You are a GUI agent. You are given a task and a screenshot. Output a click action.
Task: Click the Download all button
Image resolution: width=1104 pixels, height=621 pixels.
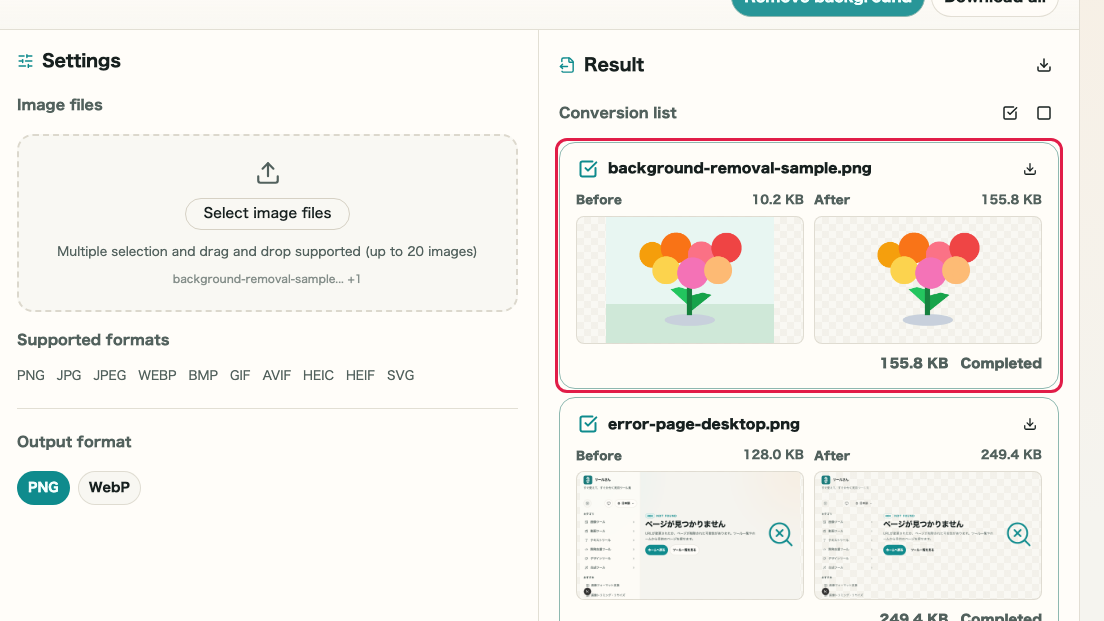point(994,4)
